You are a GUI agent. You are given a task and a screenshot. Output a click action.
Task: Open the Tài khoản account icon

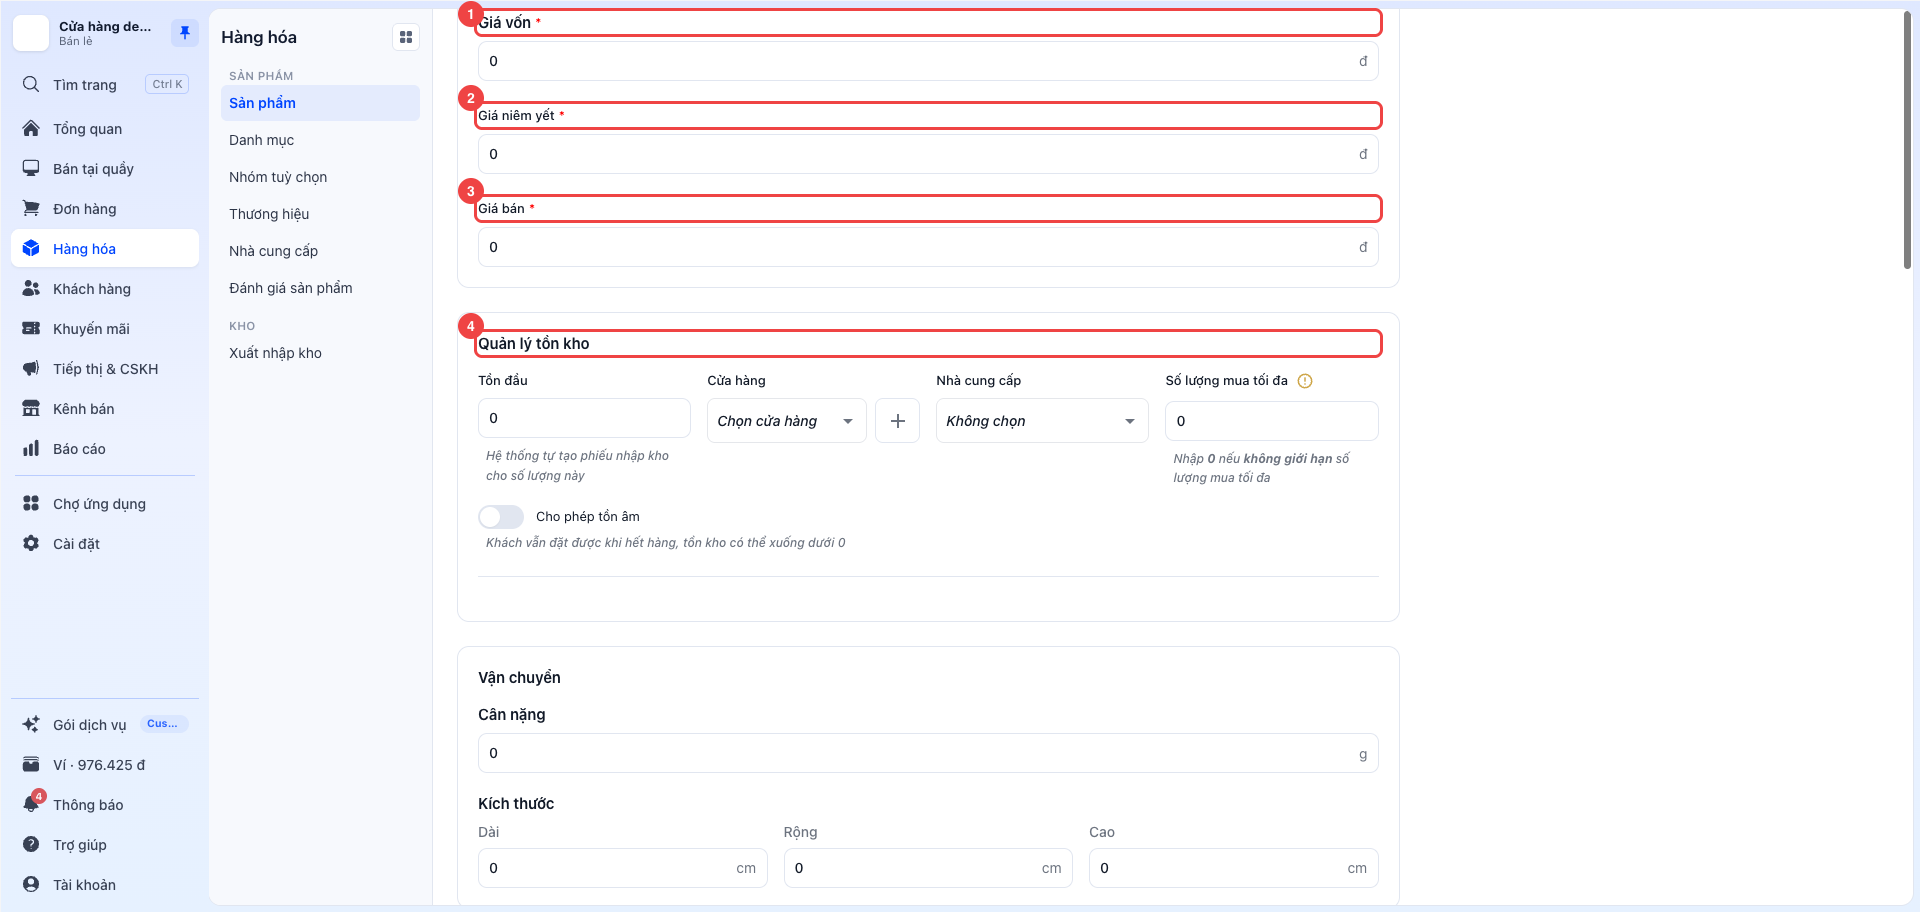point(31,884)
